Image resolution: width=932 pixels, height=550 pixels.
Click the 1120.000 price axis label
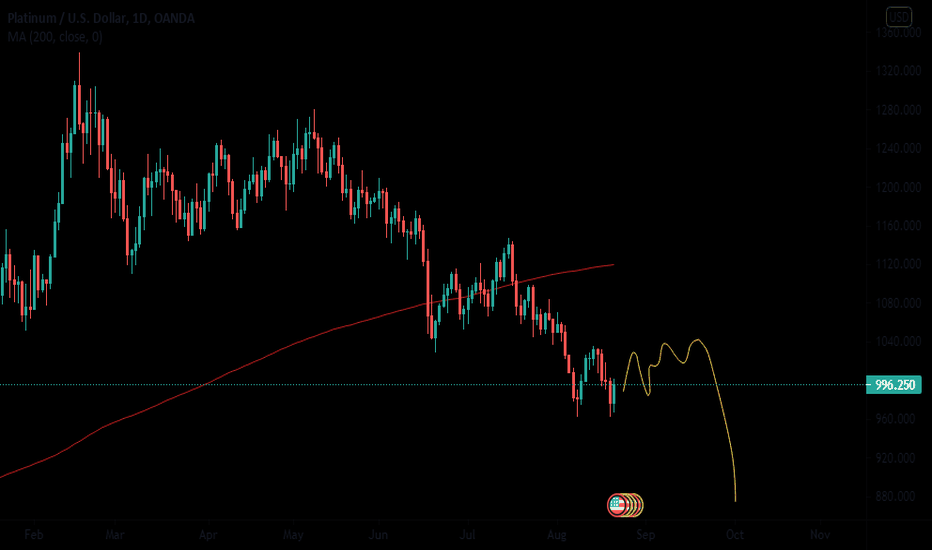(898, 264)
